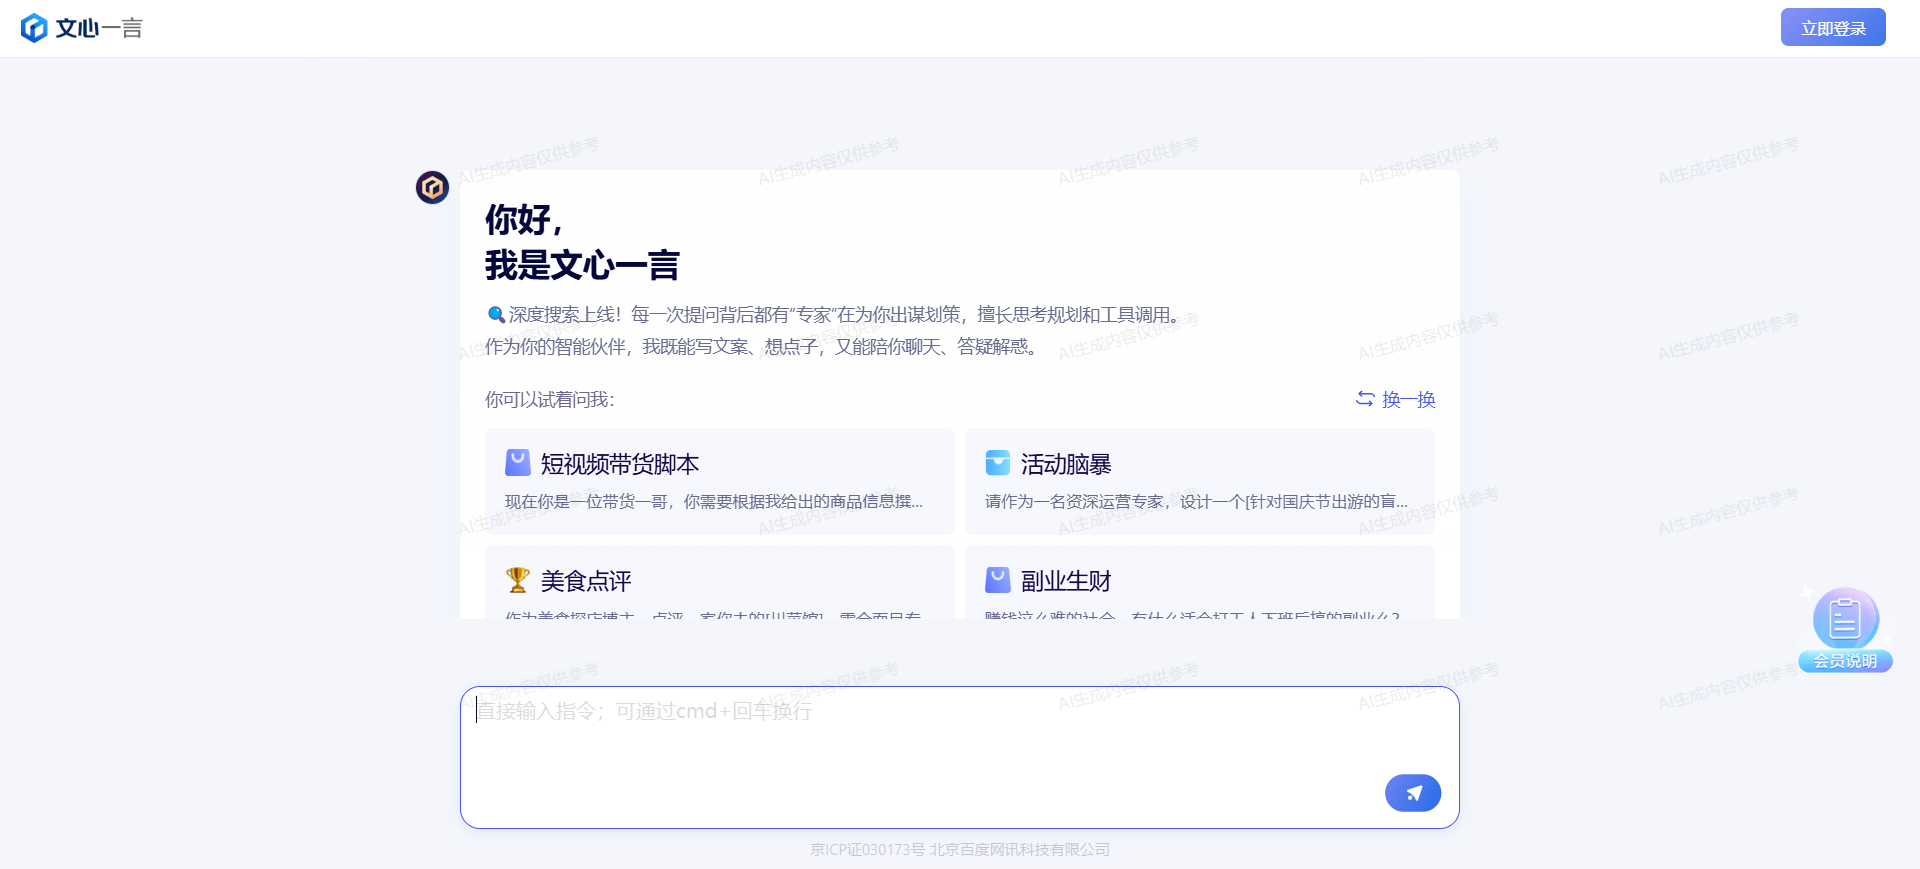The height and width of the screenshot is (869, 1920).
Task: Click the 文心一言 brand name text
Action: (99, 28)
